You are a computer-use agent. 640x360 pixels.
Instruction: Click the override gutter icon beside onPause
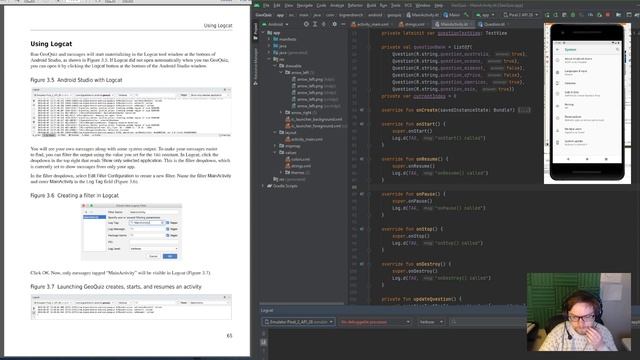pos(362,194)
